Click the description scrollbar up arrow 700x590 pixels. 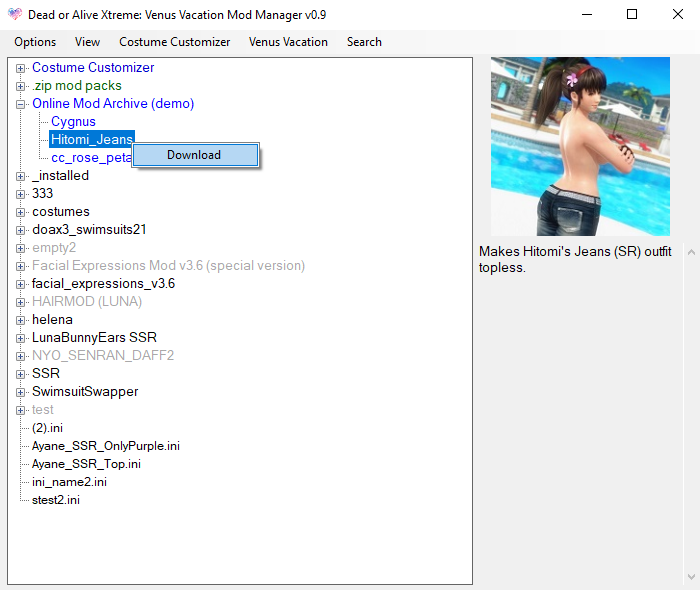691,252
